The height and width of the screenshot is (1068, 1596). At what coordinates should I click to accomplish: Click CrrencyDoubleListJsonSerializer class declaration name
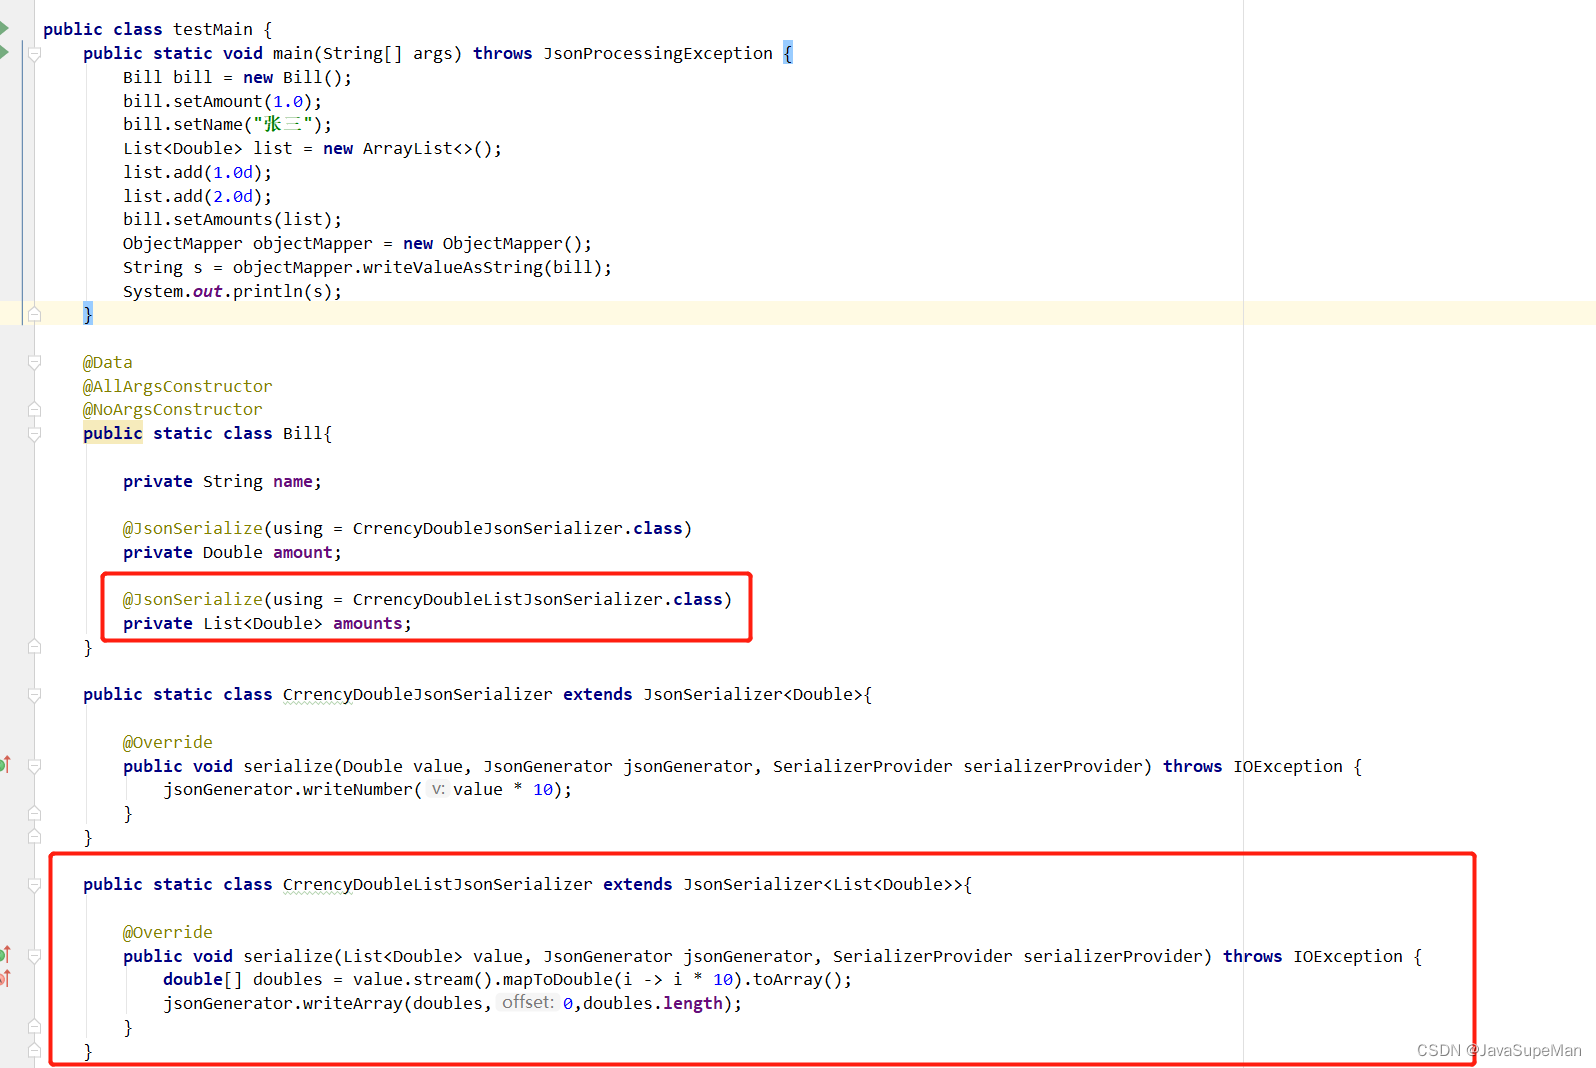[x=438, y=884]
